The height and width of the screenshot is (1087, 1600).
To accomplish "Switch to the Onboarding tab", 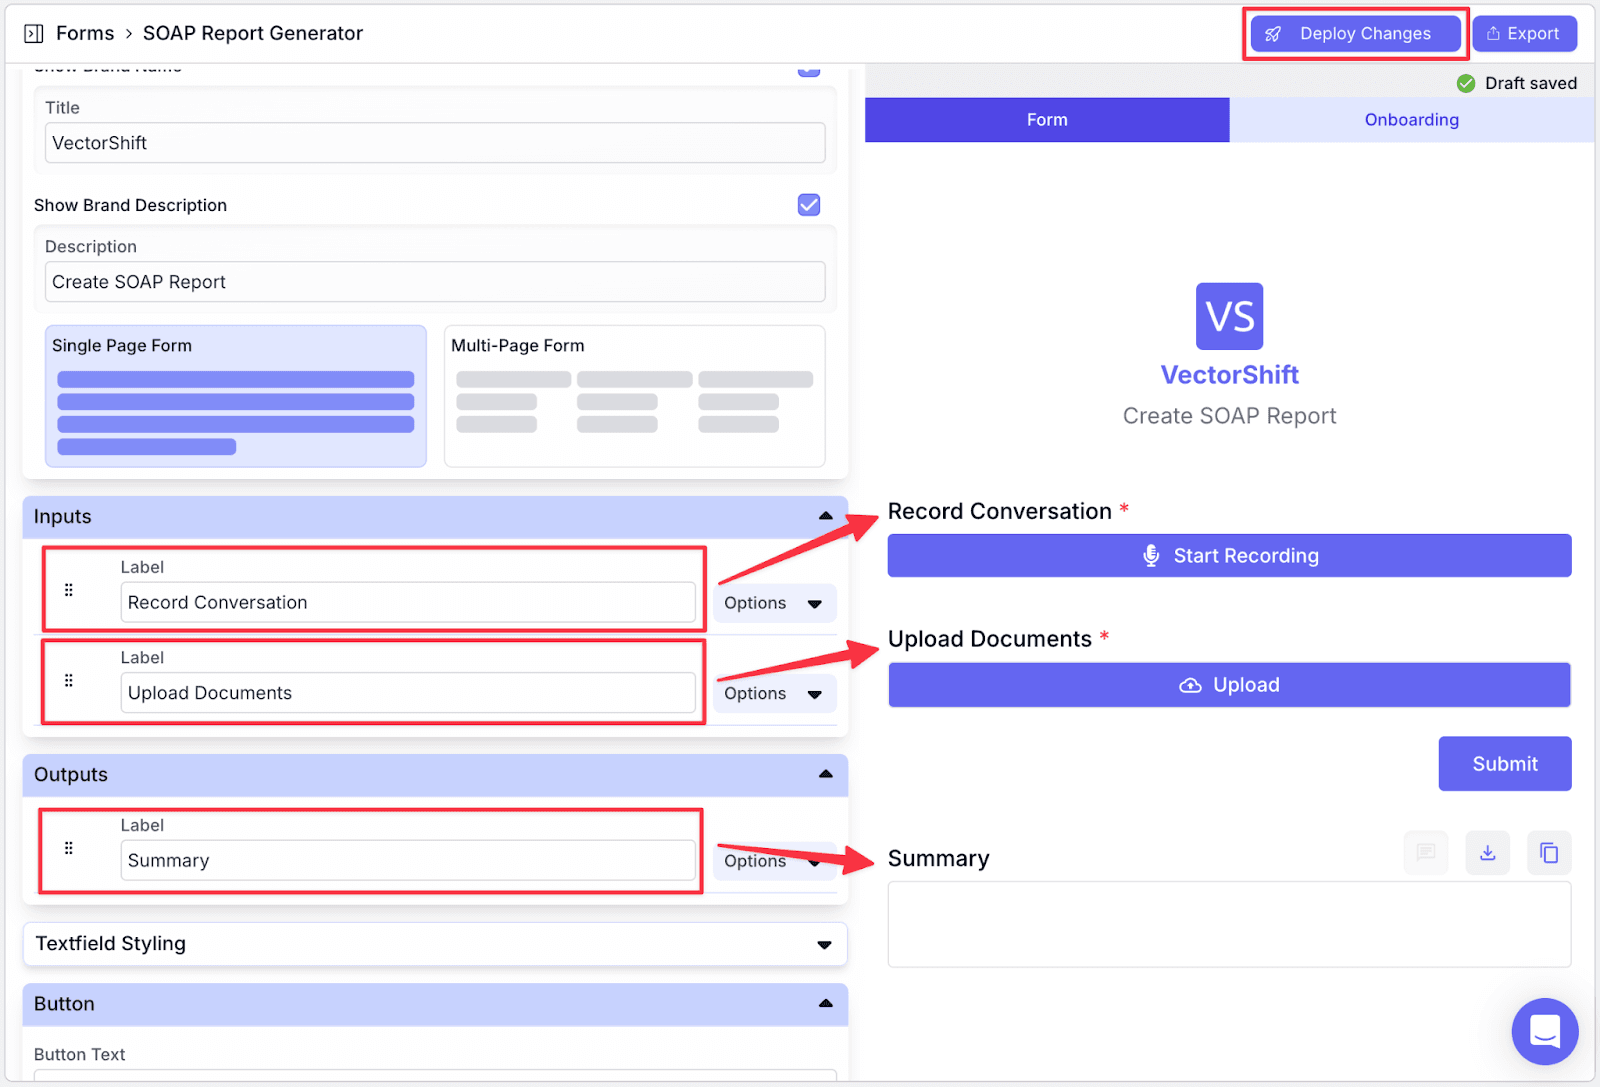I will click(1412, 120).
